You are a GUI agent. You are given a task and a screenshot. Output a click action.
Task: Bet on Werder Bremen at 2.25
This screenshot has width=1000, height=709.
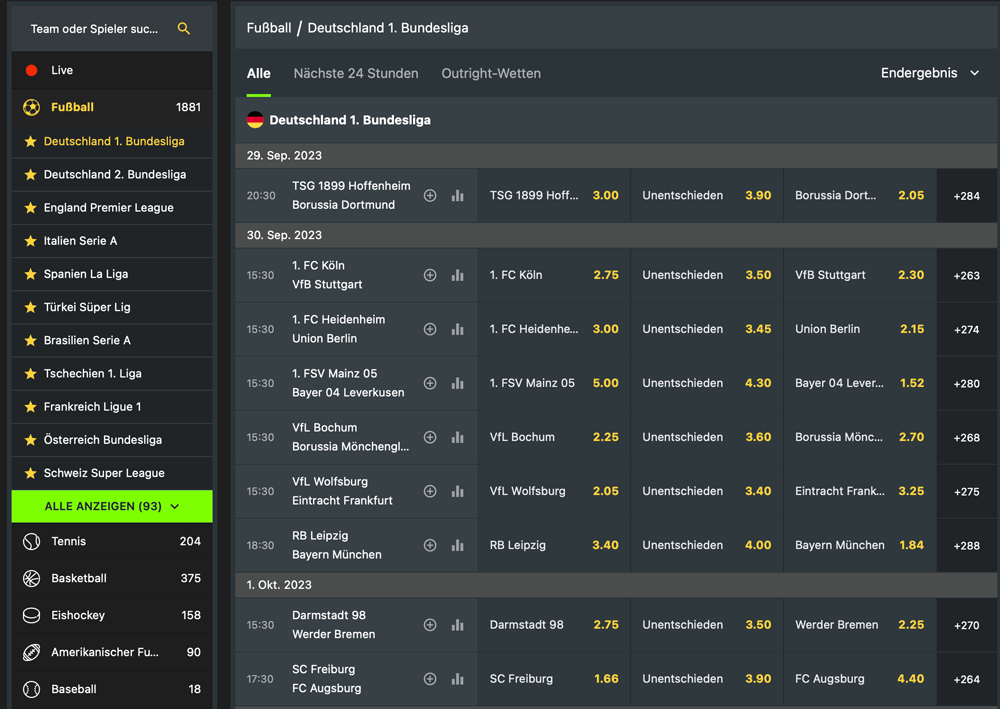[859, 625]
